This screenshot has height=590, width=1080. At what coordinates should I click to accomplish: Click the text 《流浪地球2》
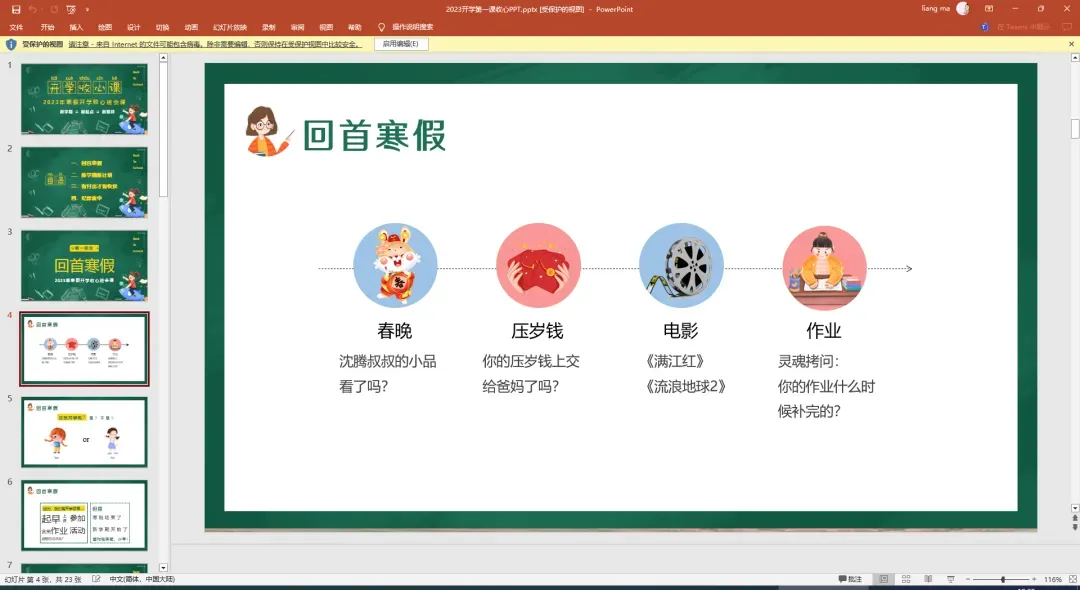click(685, 386)
